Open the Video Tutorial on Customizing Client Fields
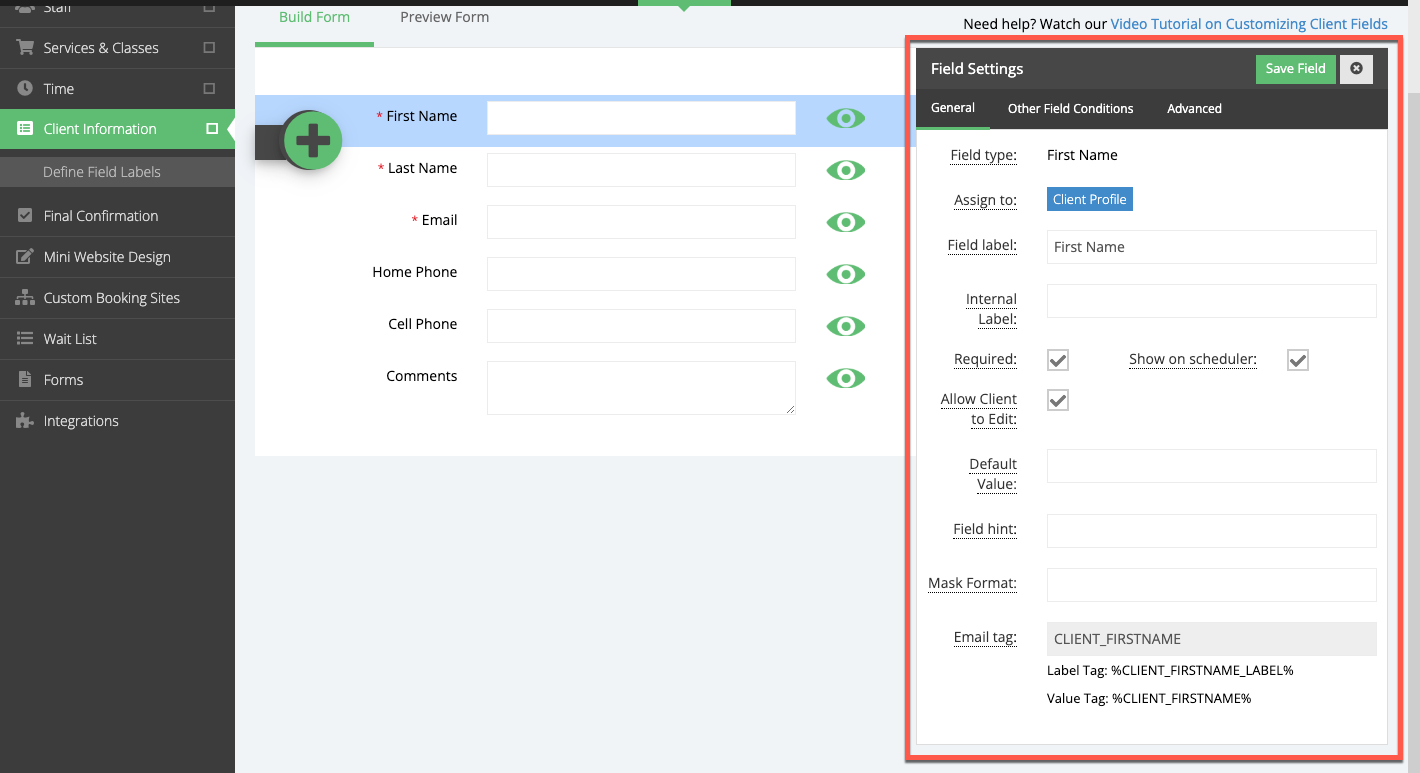1420x773 pixels. pyautogui.click(x=1248, y=23)
